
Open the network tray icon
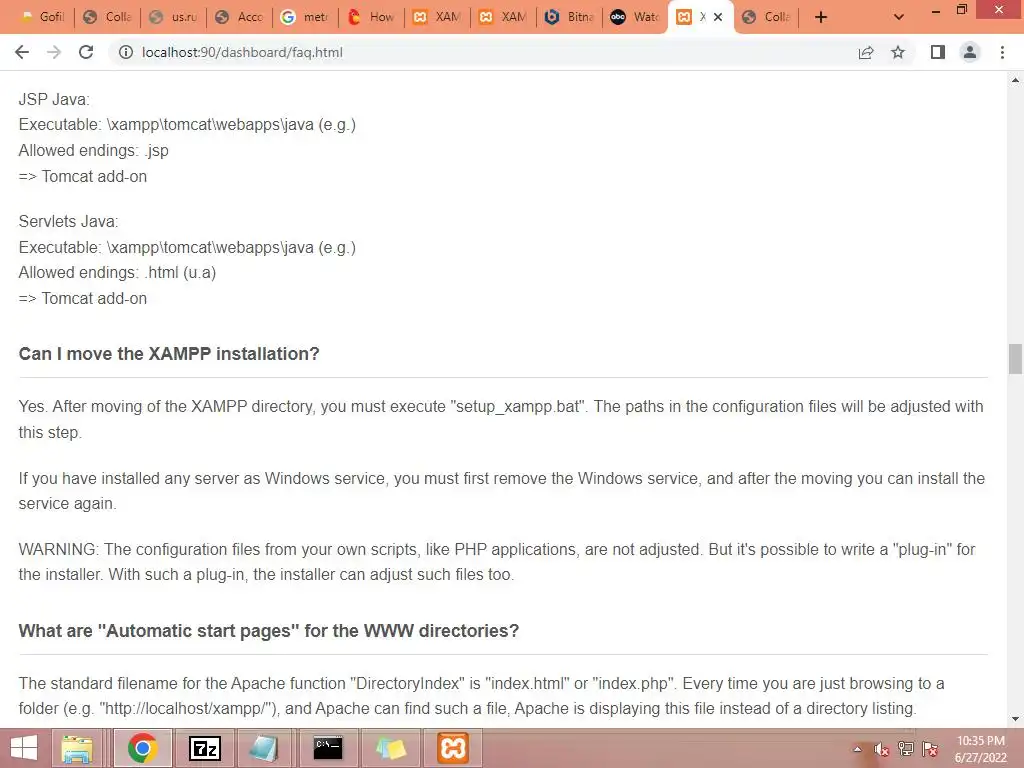click(905, 749)
